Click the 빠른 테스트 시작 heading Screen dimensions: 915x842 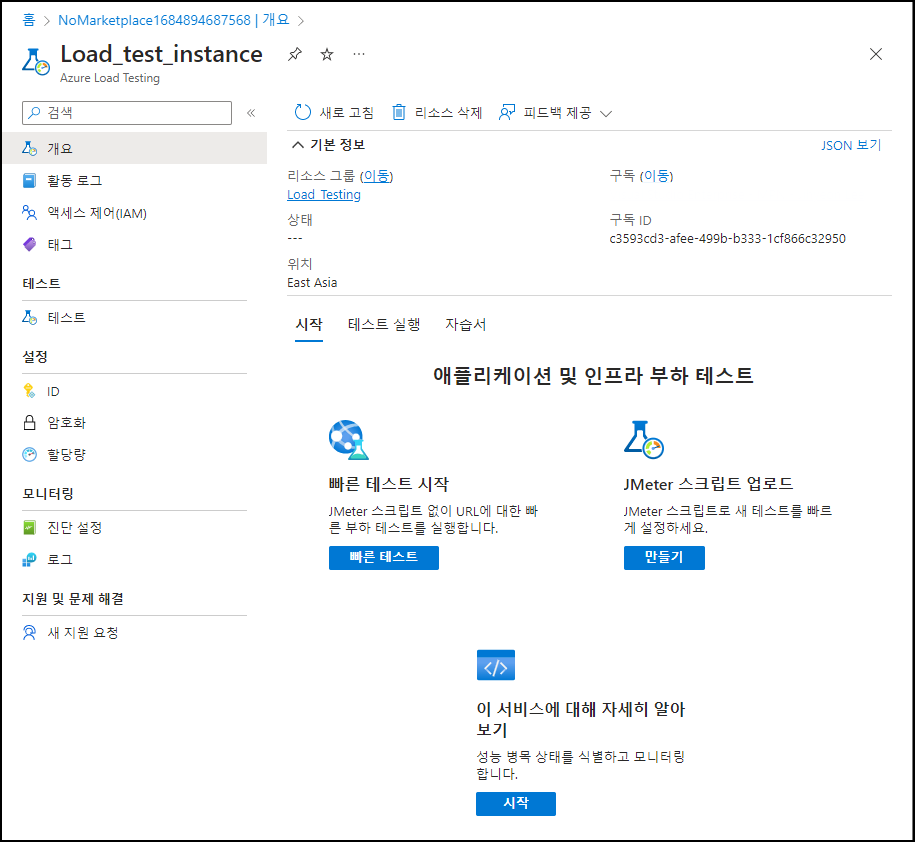(389, 484)
